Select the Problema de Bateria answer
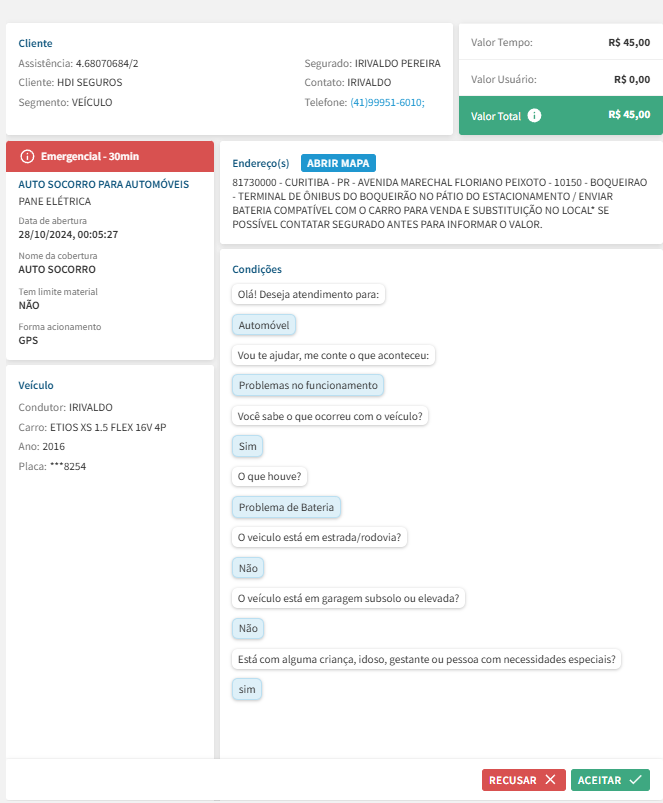Viewport: 663px width, 803px height. point(286,507)
